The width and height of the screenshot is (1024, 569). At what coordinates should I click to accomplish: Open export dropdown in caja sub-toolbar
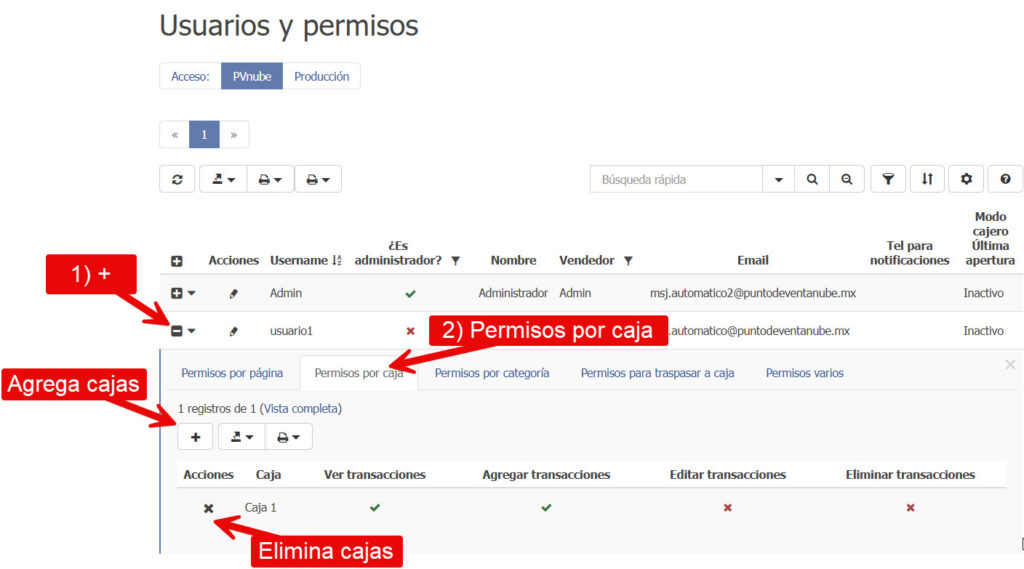point(242,437)
